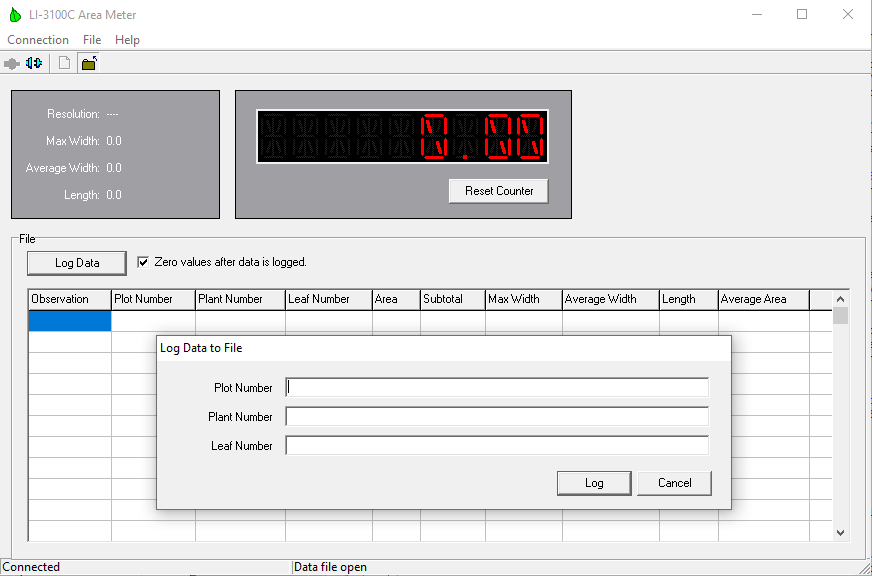Open the Connection menu
The image size is (872, 576).
click(38, 40)
